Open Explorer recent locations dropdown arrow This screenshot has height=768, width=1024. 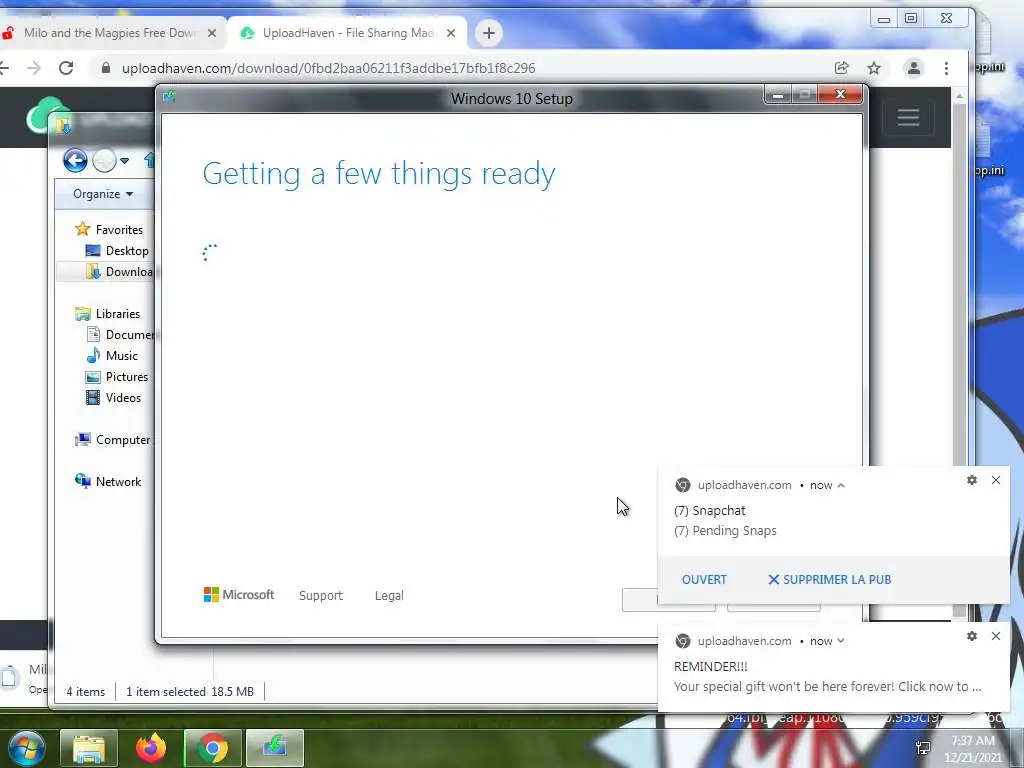[x=124, y=161]
